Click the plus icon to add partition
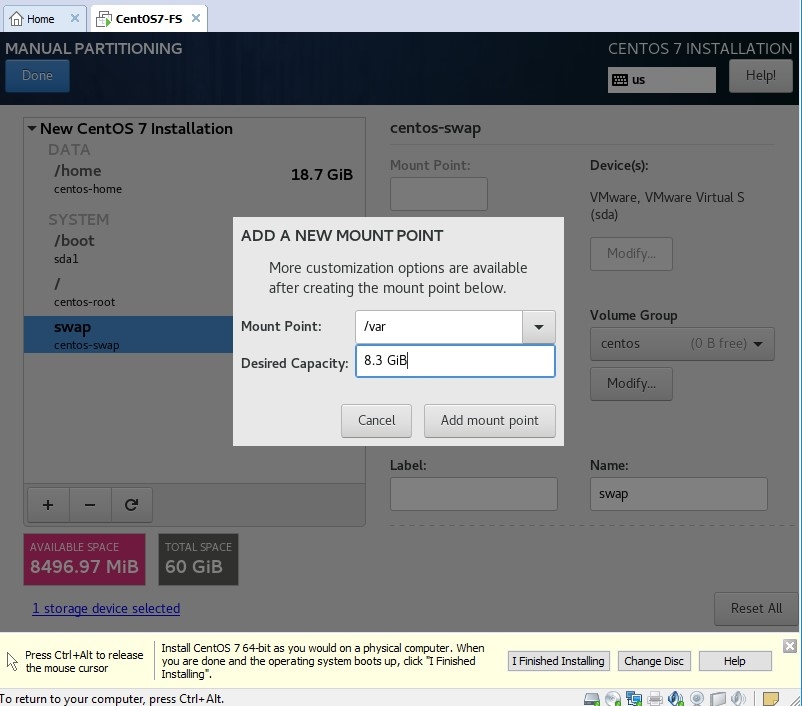This screenshot has height=706, width=802. point(47,505)
